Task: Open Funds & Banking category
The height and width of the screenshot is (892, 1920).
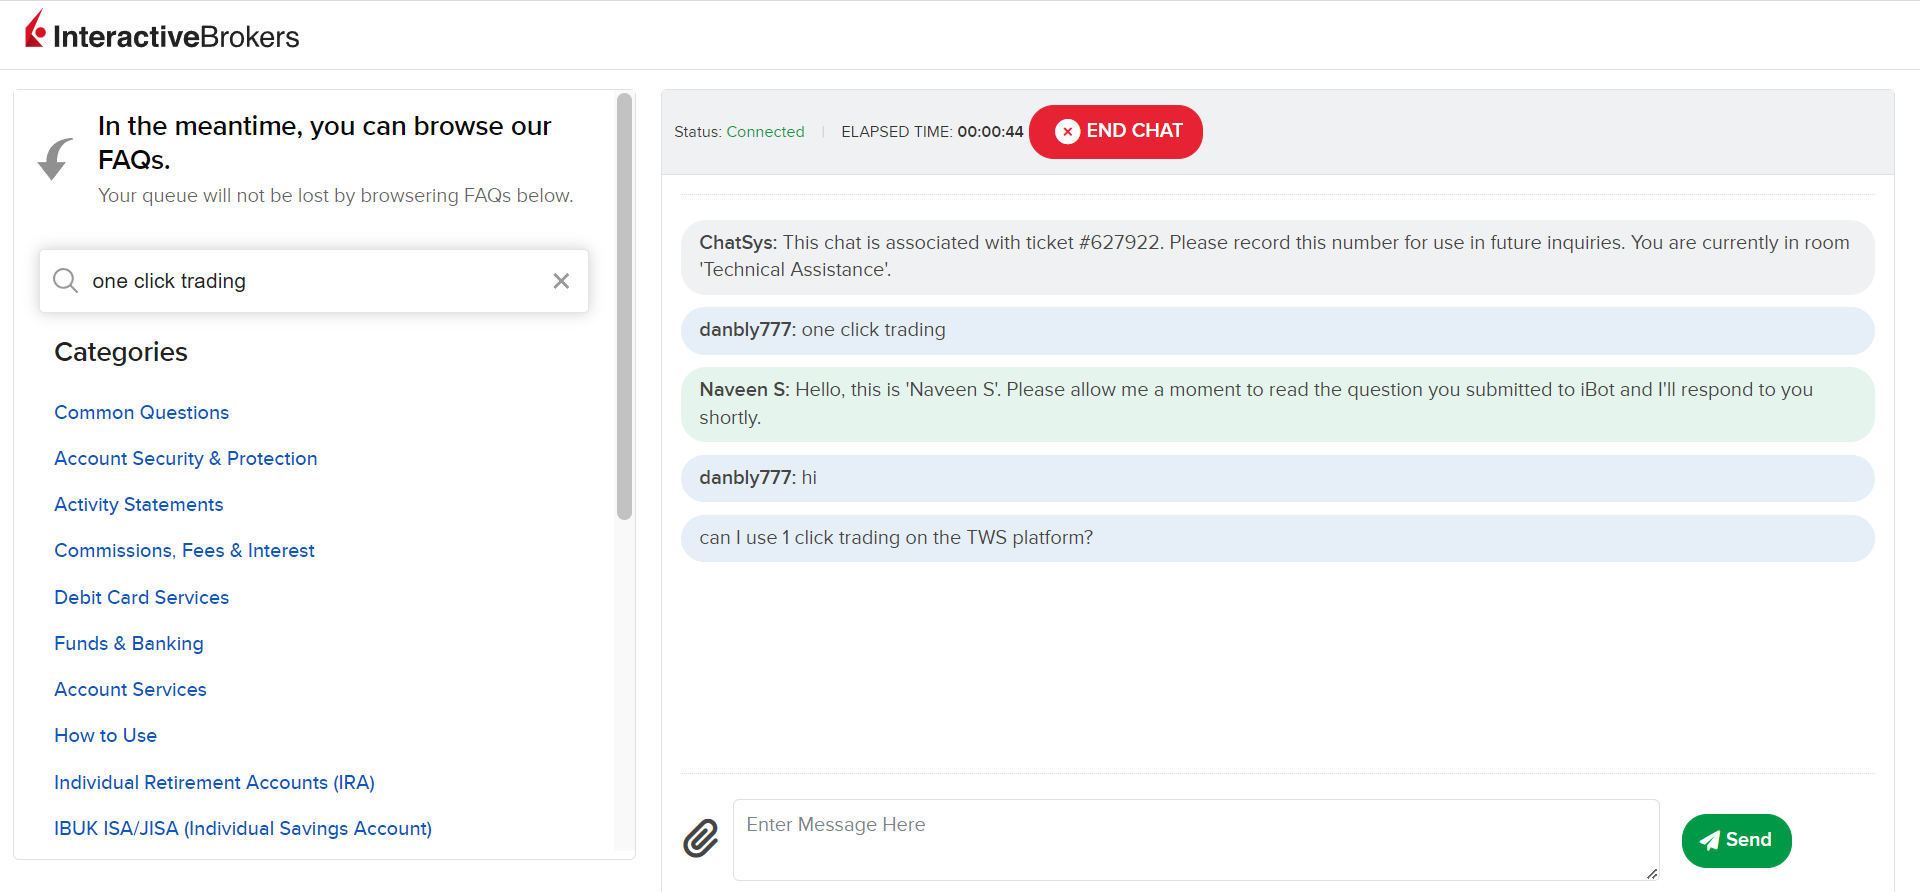Action: click(129, 643)
